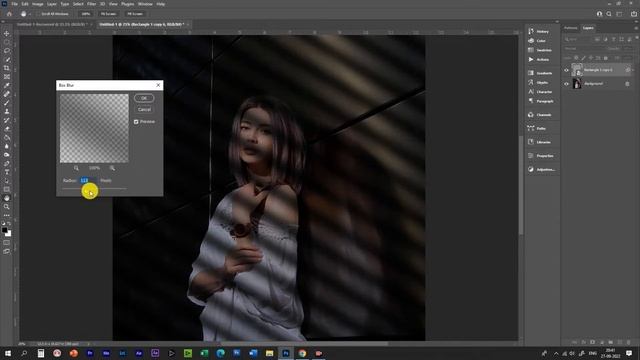This screenshot has height=360, width=640.
Task: Expand Rectangle 1 copy 6 smart filters arrow
Action: [x=633, y=70]
